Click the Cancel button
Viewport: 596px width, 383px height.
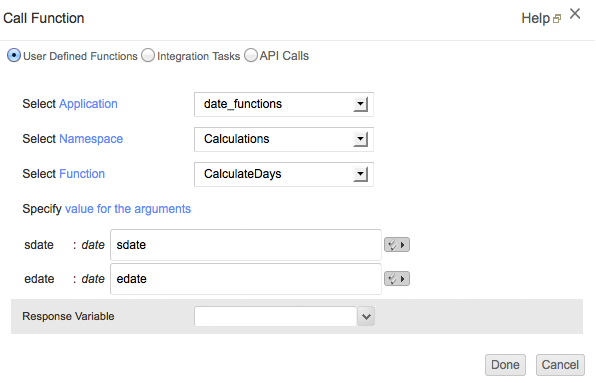click(560, 365)
